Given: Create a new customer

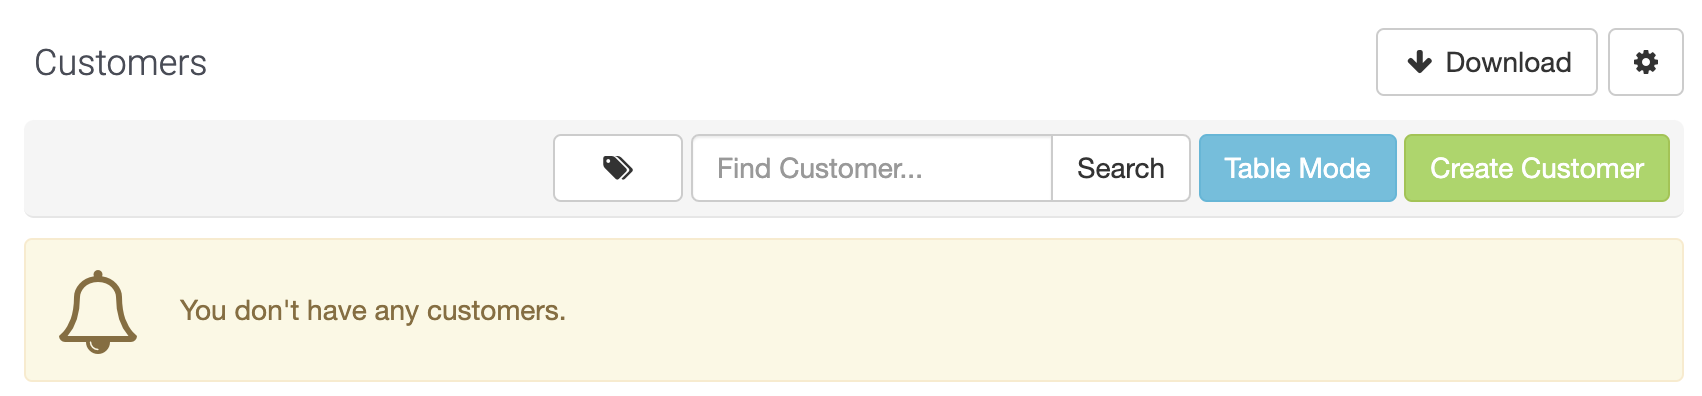Looking at the screenshot, I should pos(1537,168).
